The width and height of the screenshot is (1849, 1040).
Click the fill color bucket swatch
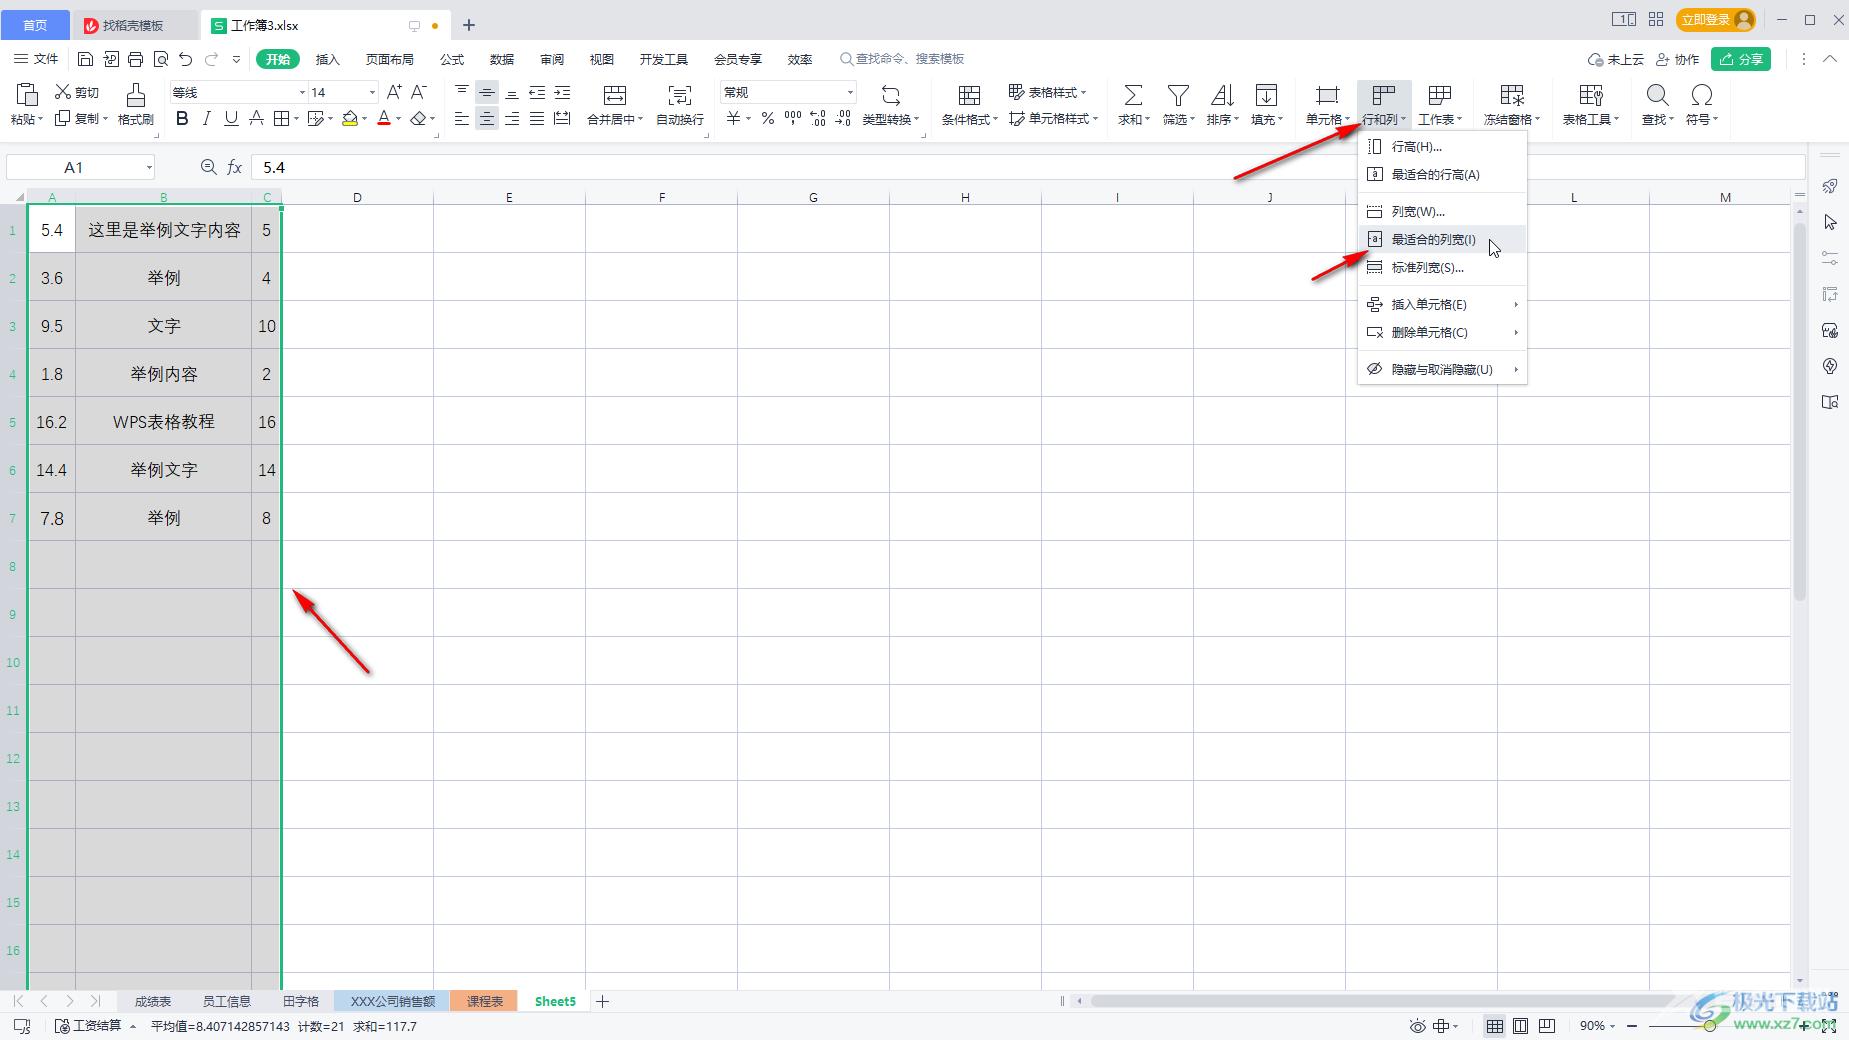click(350, 119)
